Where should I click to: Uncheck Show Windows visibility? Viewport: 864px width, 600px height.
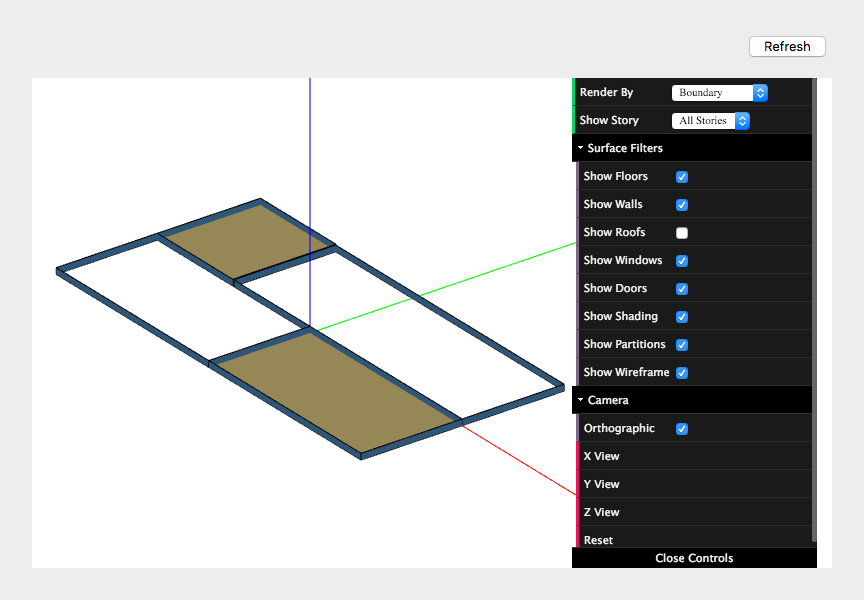click(x=681, y=260)
